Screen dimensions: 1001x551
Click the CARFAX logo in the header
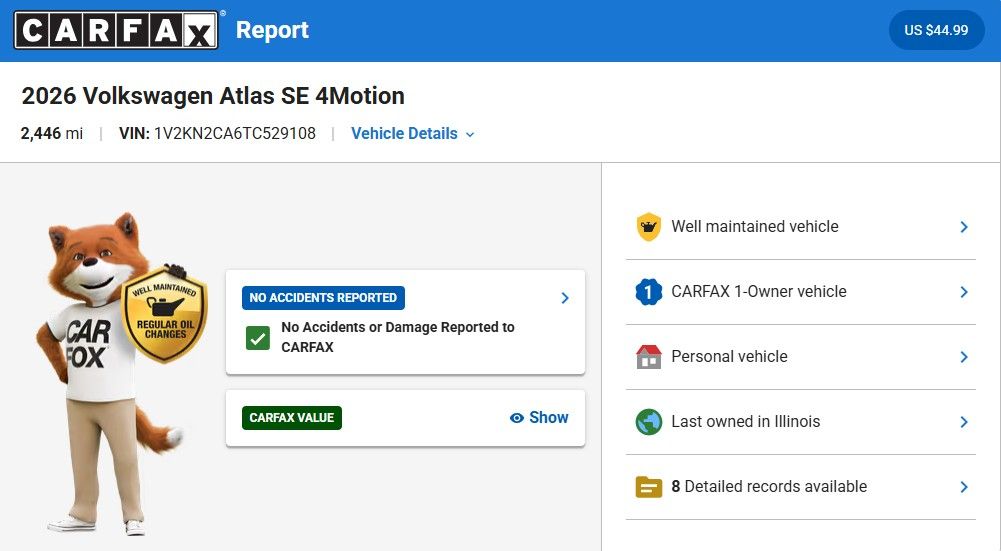pyautogui.click(x=116, y=31)
